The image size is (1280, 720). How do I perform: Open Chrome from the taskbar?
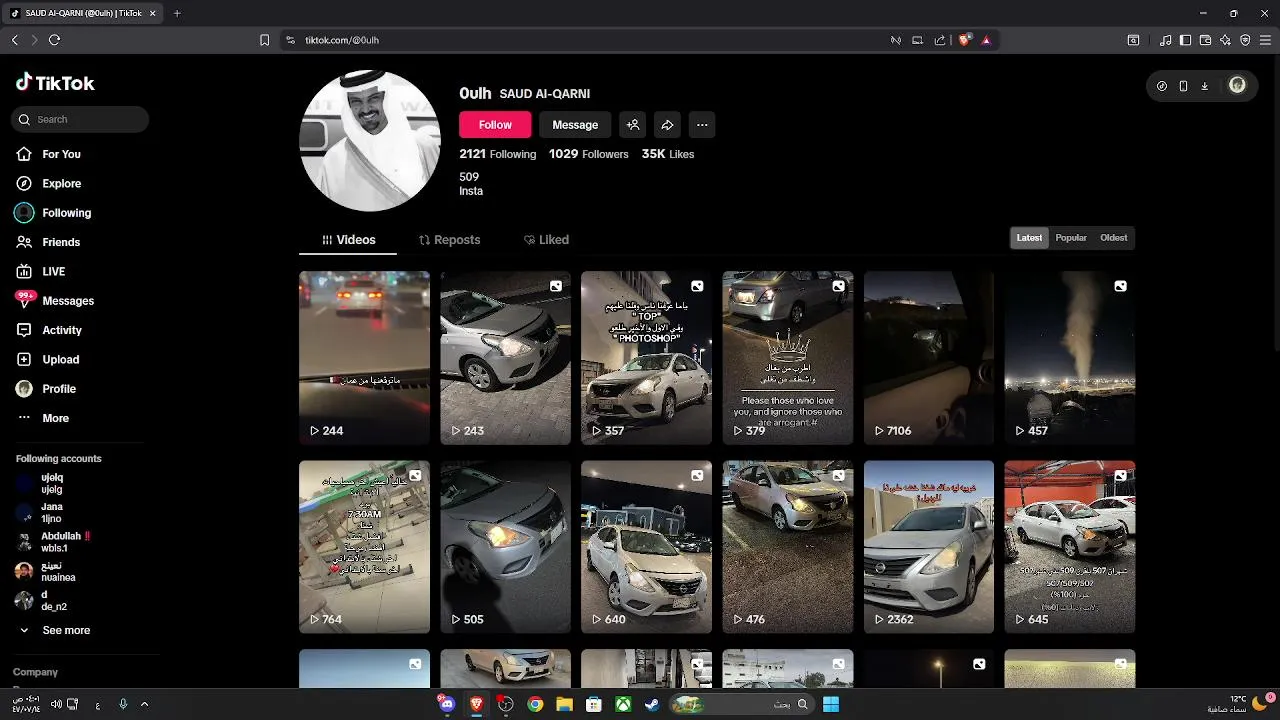[535, 704]
